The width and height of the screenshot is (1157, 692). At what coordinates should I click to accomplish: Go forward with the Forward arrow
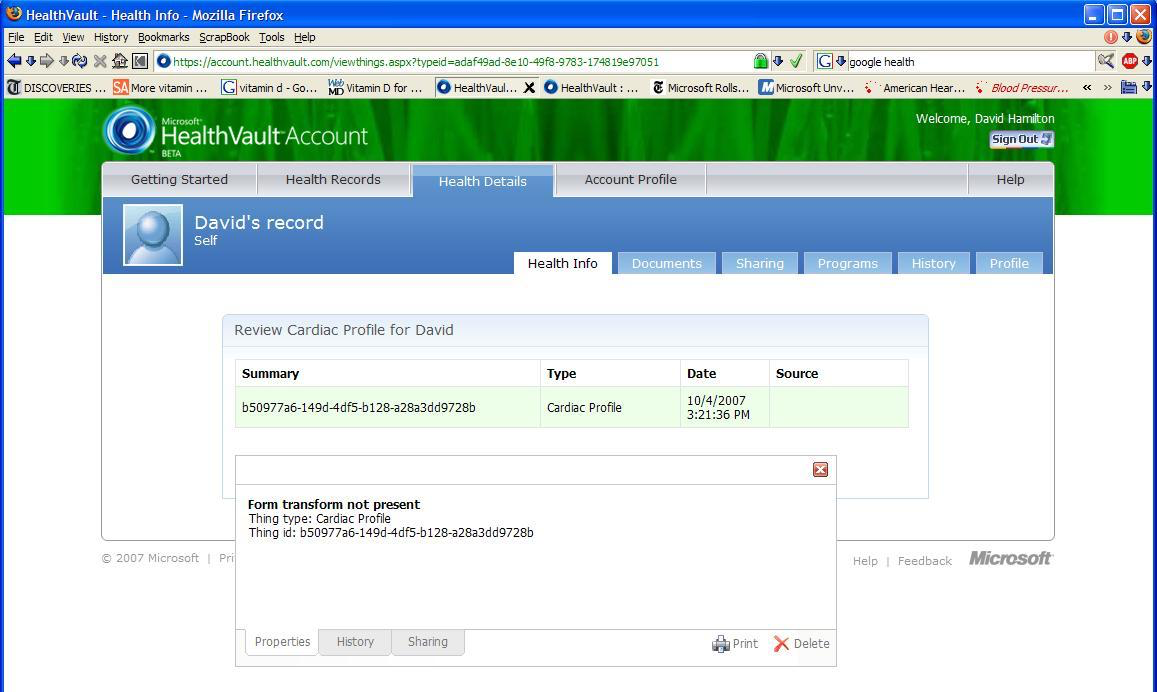point(46,61)
